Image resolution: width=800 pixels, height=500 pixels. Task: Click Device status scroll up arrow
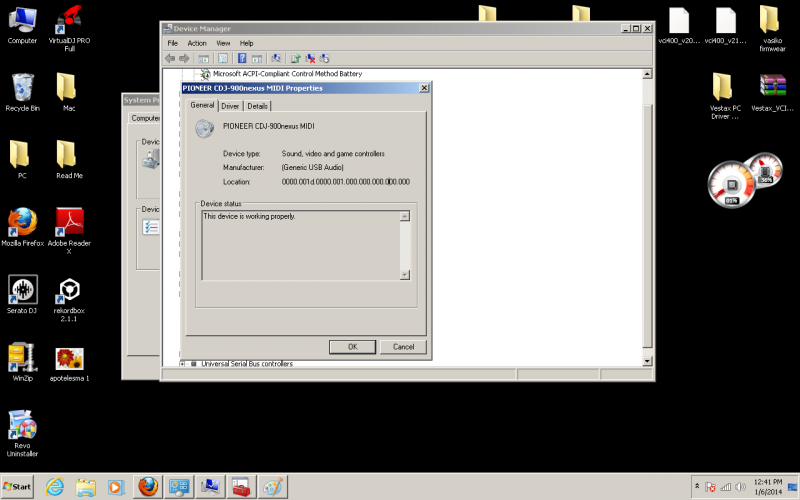(x=405, y=216)
